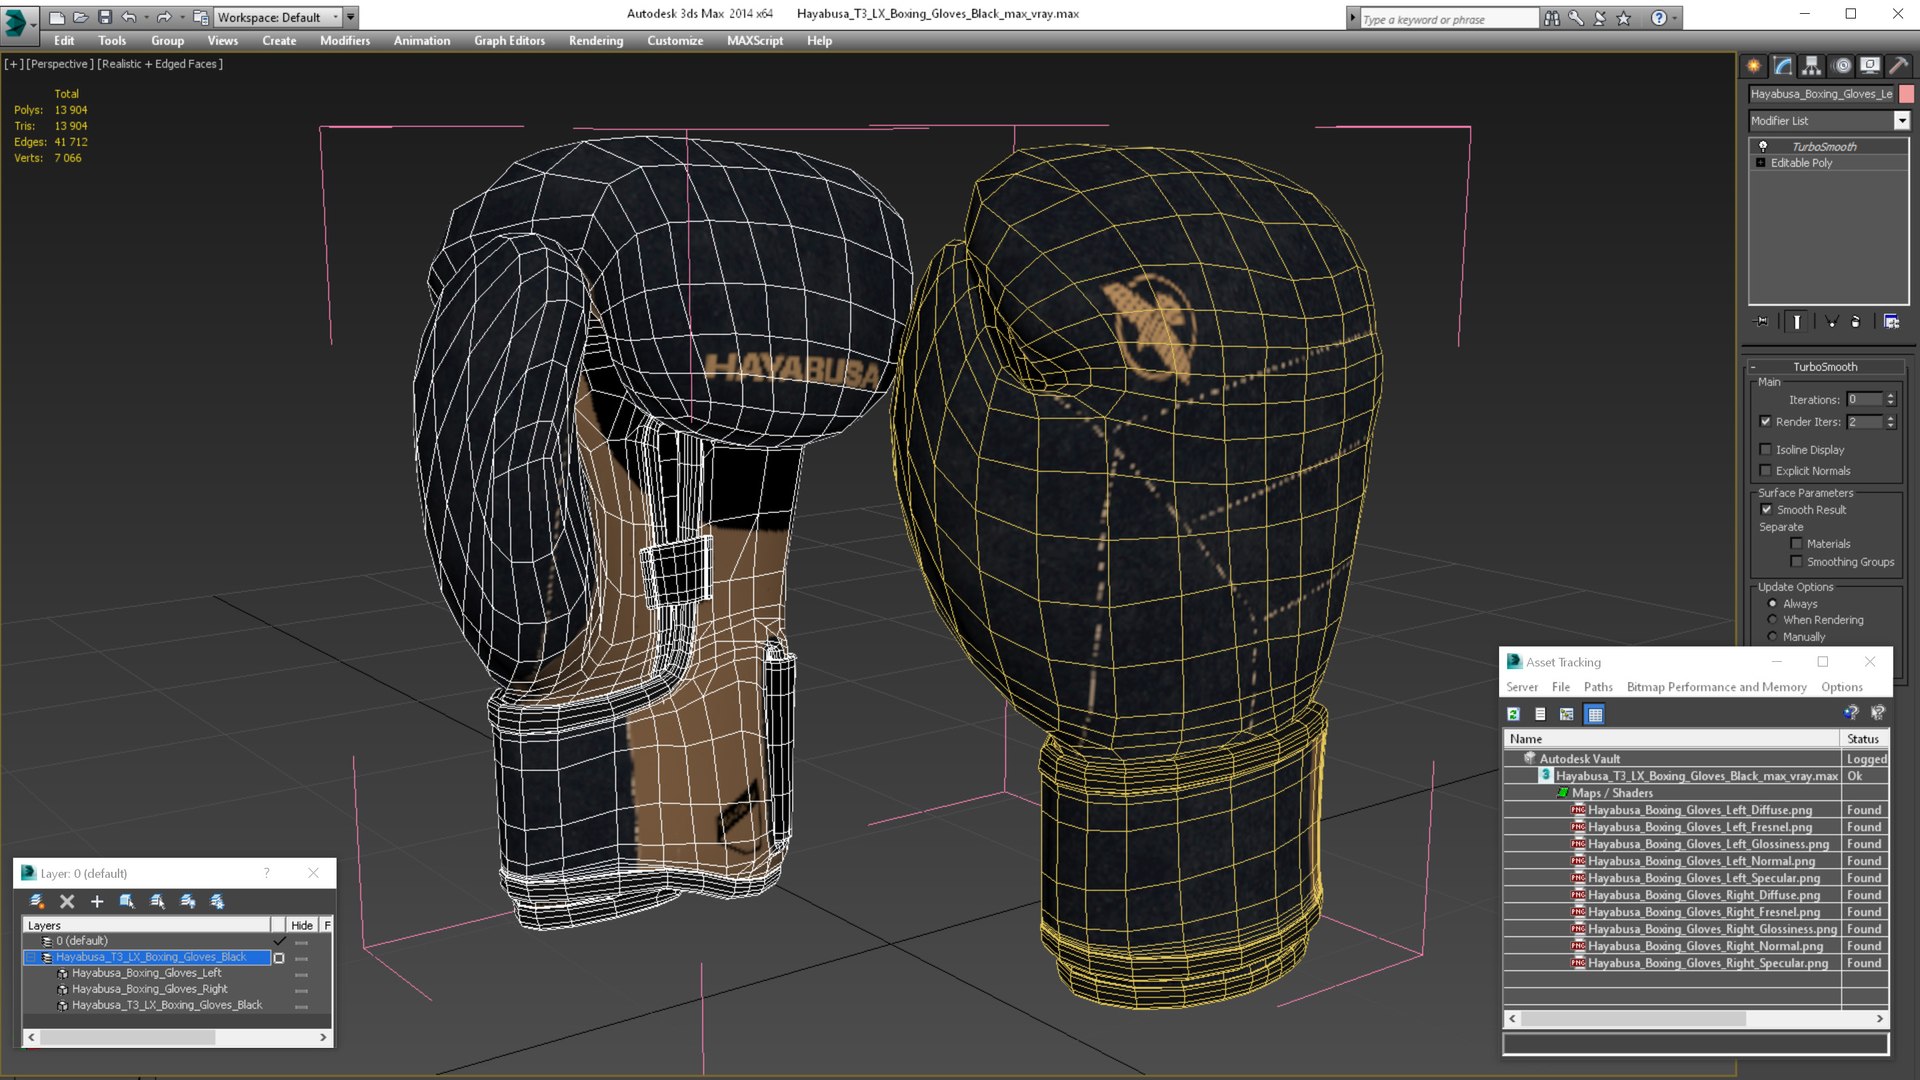Click the pink object color swatch
The image size is (1920, 1080).
[1906, 94]
